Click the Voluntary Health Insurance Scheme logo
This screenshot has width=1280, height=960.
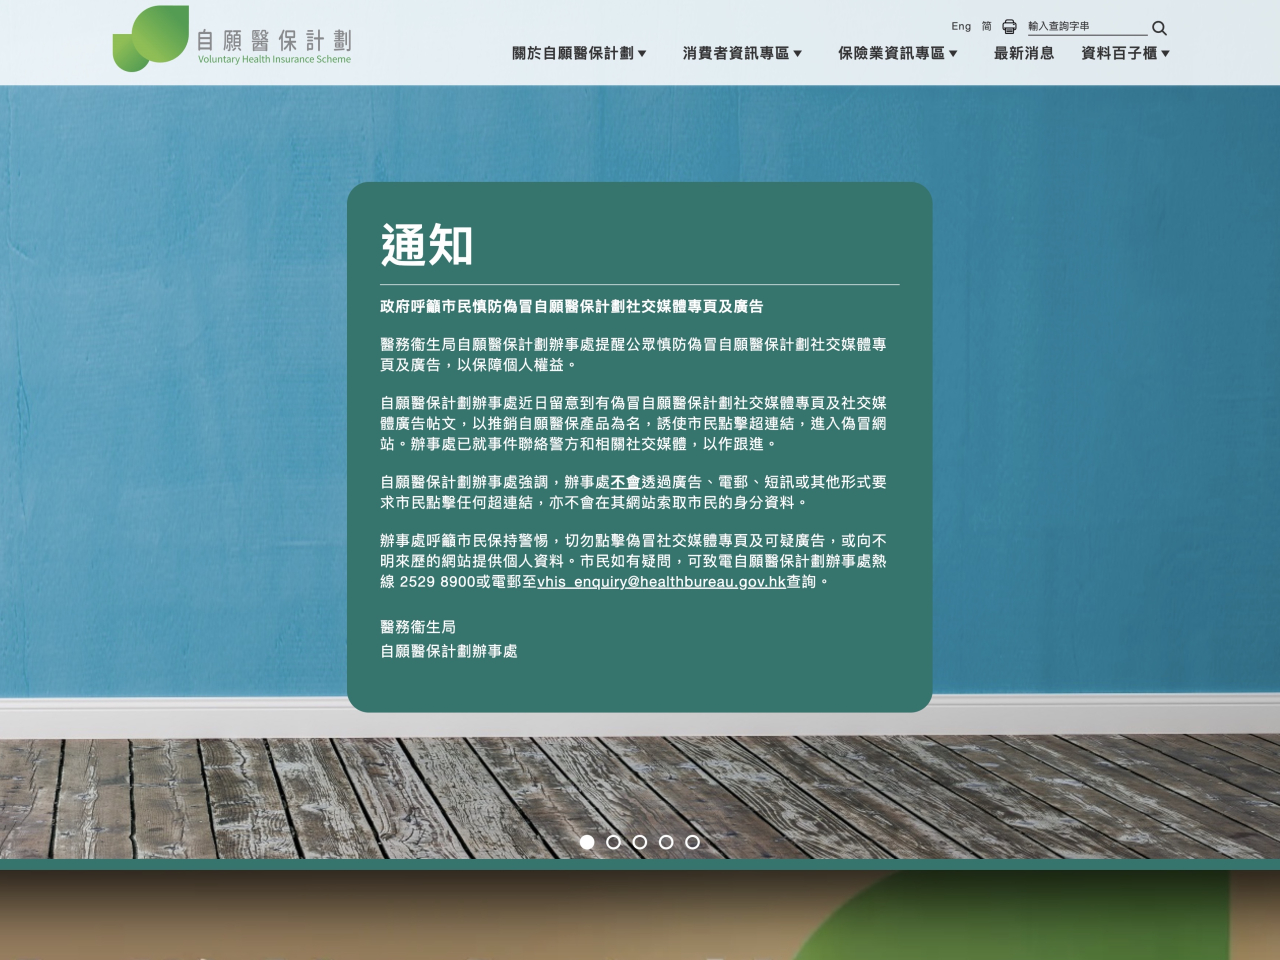[x=232, y=39]
